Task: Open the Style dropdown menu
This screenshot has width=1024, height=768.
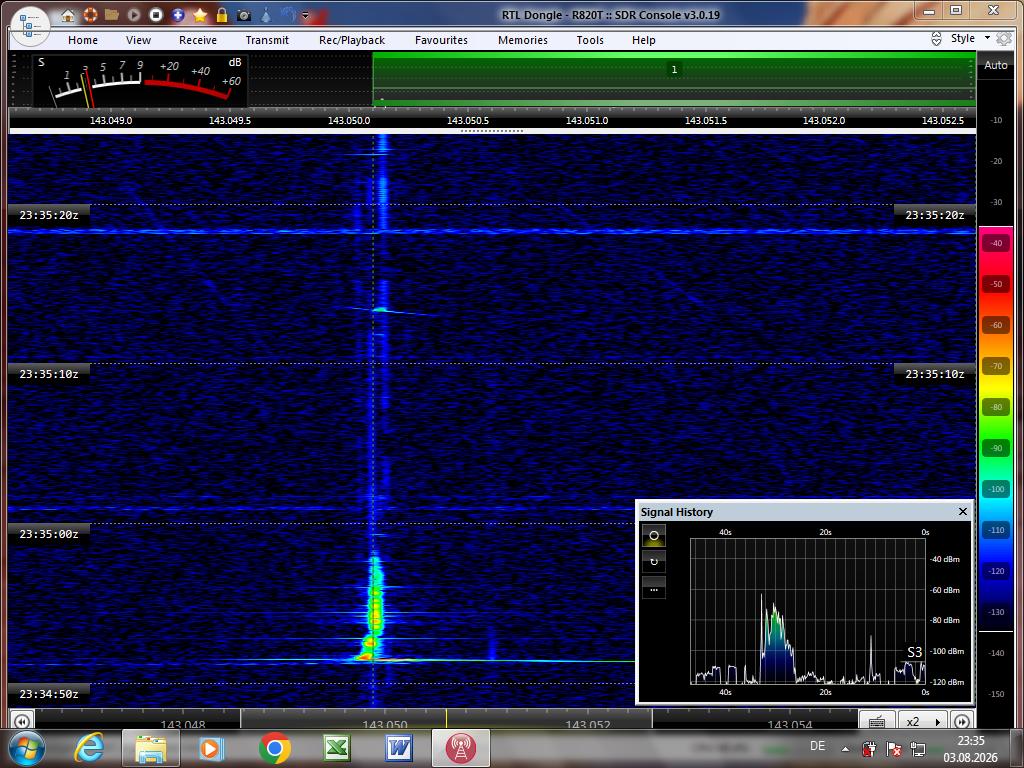Action: (970, 38)
